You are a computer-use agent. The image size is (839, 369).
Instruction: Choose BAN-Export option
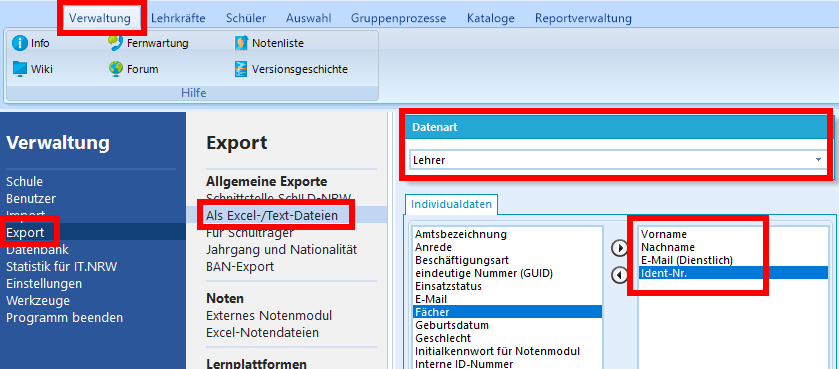(x=240, y=266)
